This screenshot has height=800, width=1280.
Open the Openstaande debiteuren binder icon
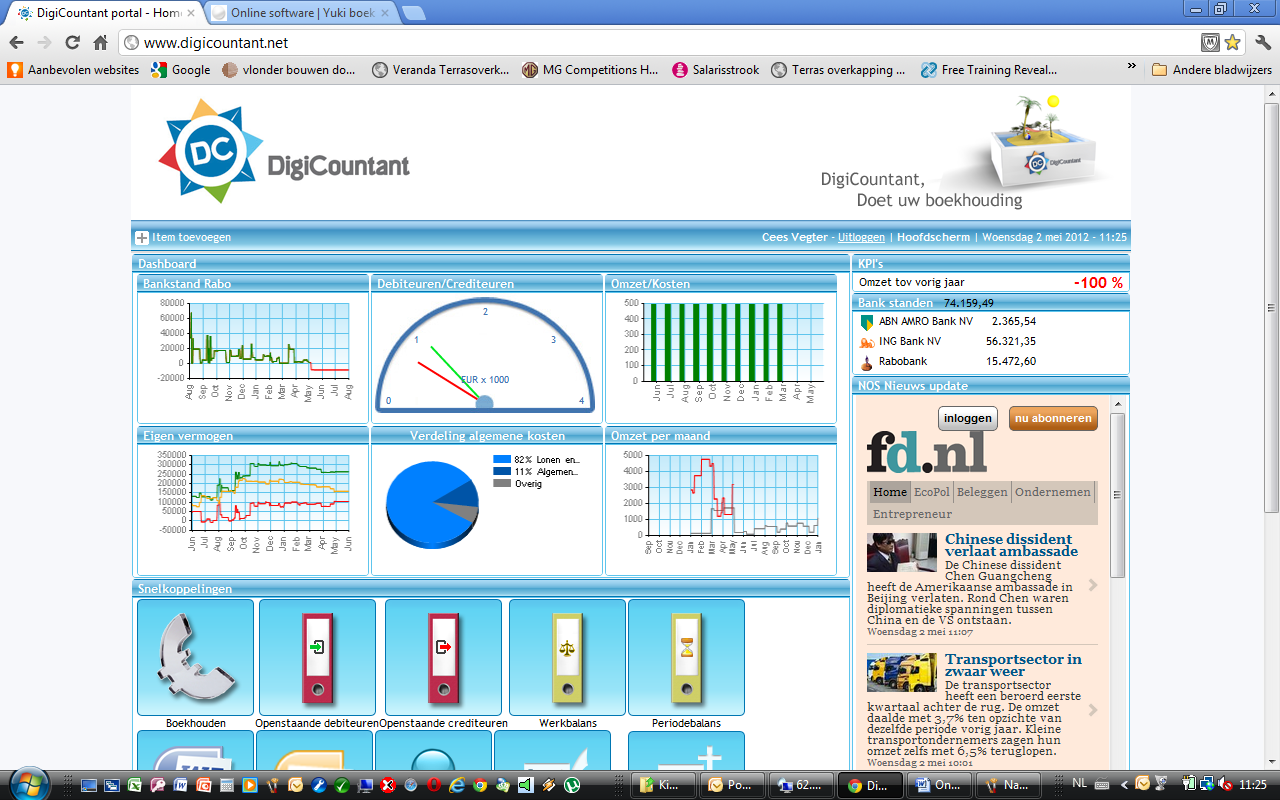(x=317, y=657)
